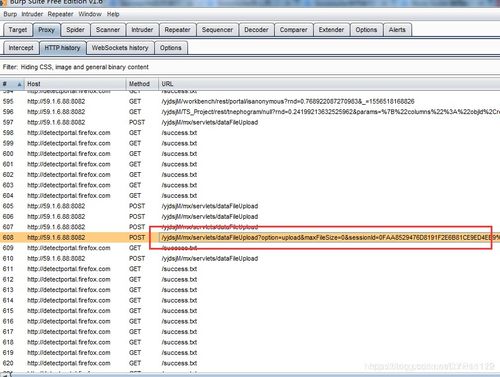Viewport: 500px width, 377px height.
Task: Go to the Intruder tool tab
Action: [x=142, y=30]
